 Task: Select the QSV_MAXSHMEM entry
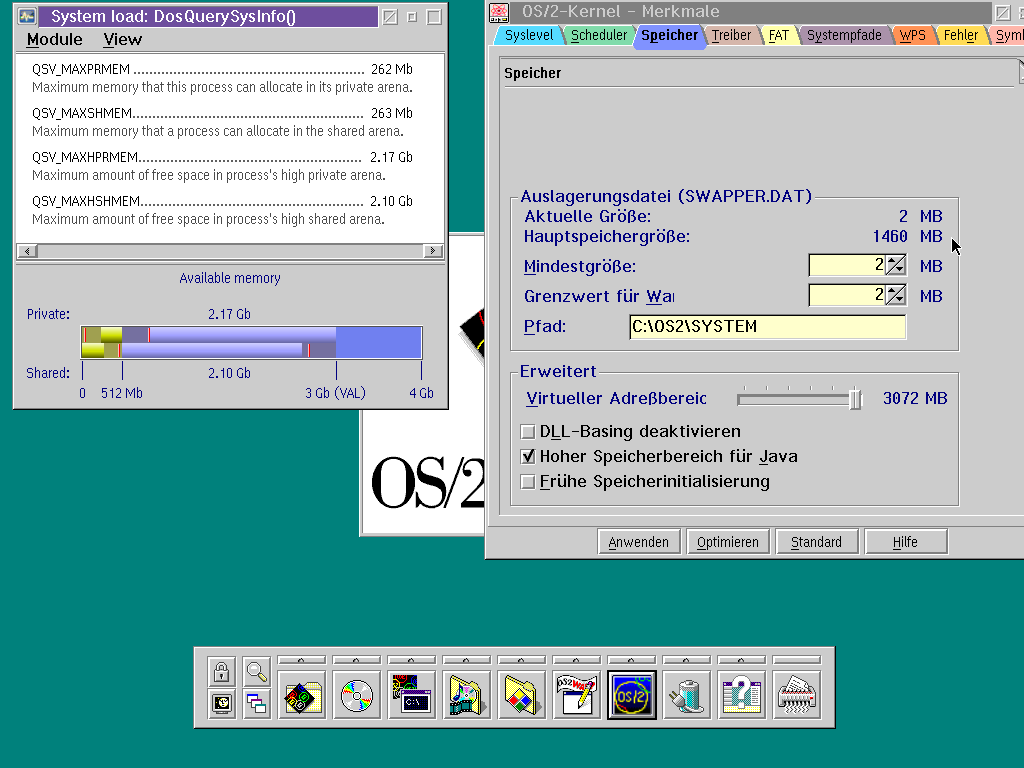[222, 122]
